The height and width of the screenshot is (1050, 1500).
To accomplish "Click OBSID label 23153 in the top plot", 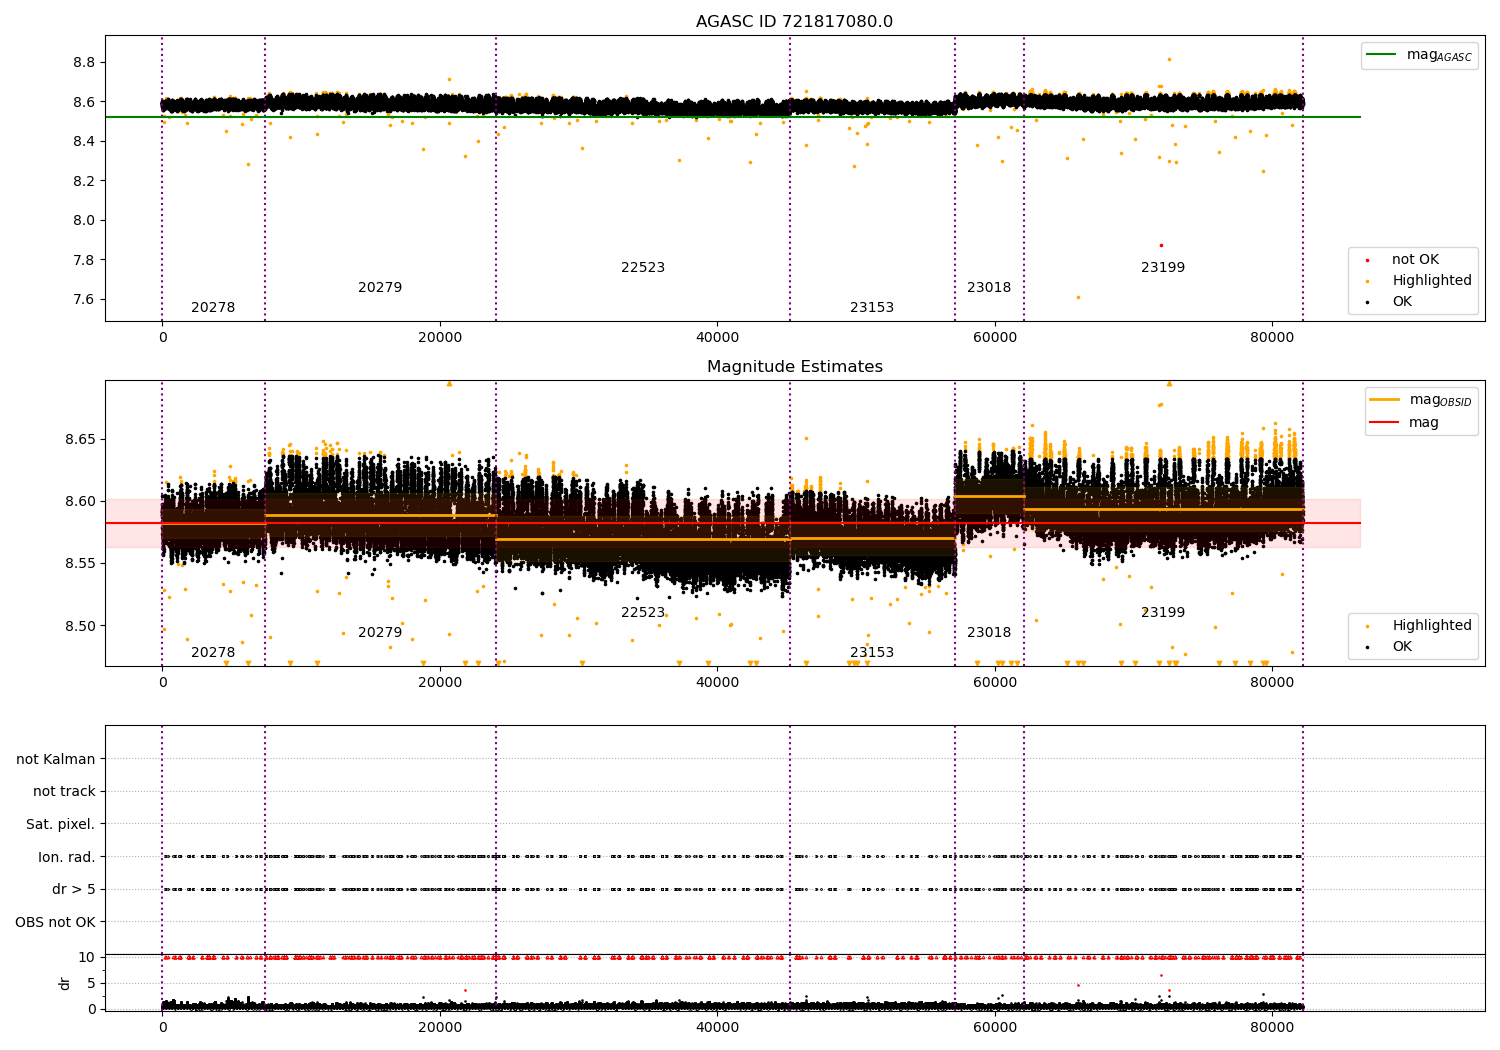I will (x=872, y=308).
